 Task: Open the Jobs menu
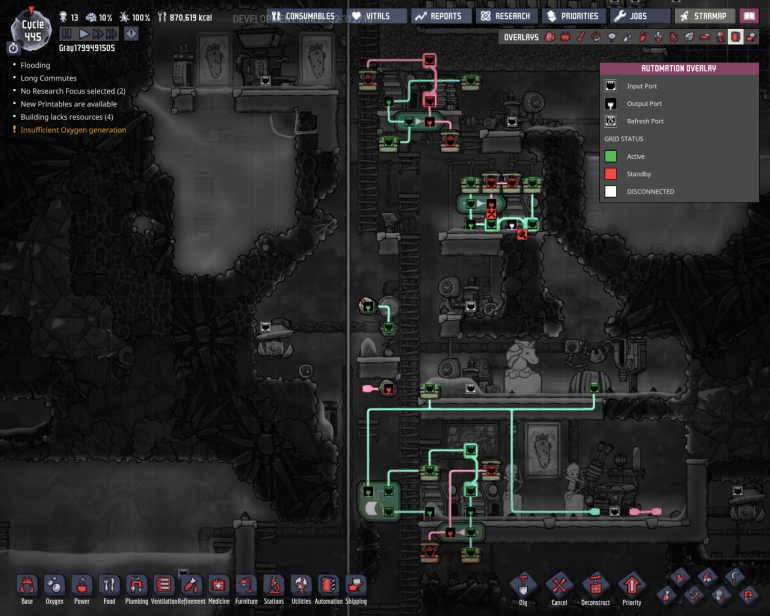639,16
